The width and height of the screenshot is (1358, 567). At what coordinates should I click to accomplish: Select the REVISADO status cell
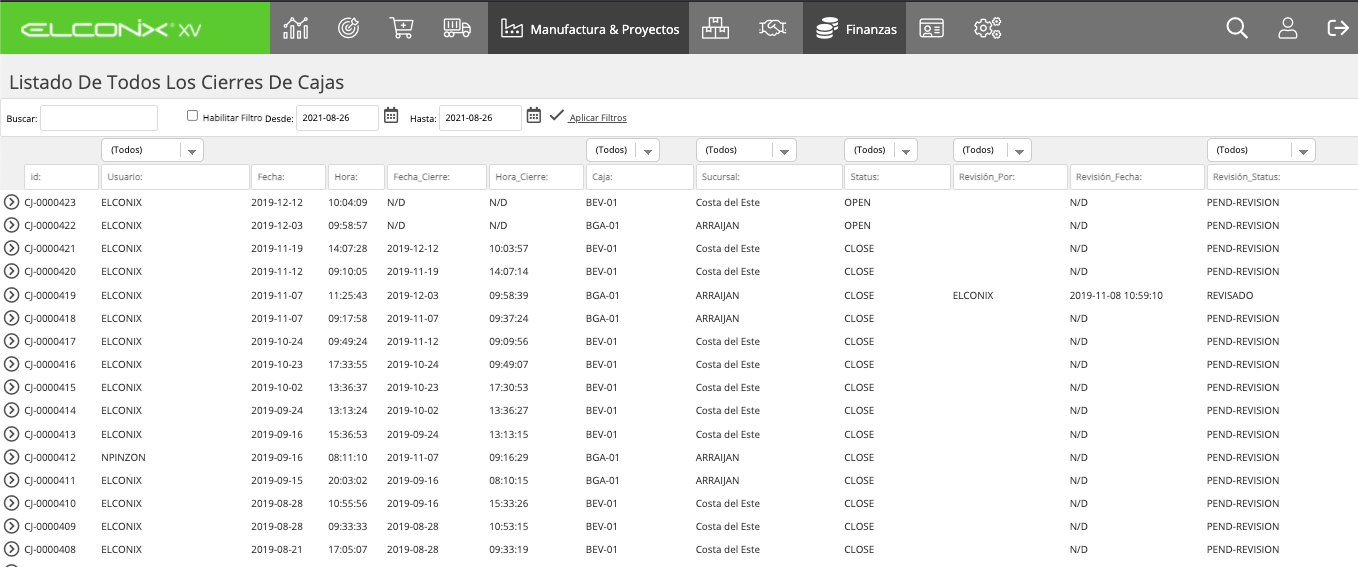tap(1230, 296)
